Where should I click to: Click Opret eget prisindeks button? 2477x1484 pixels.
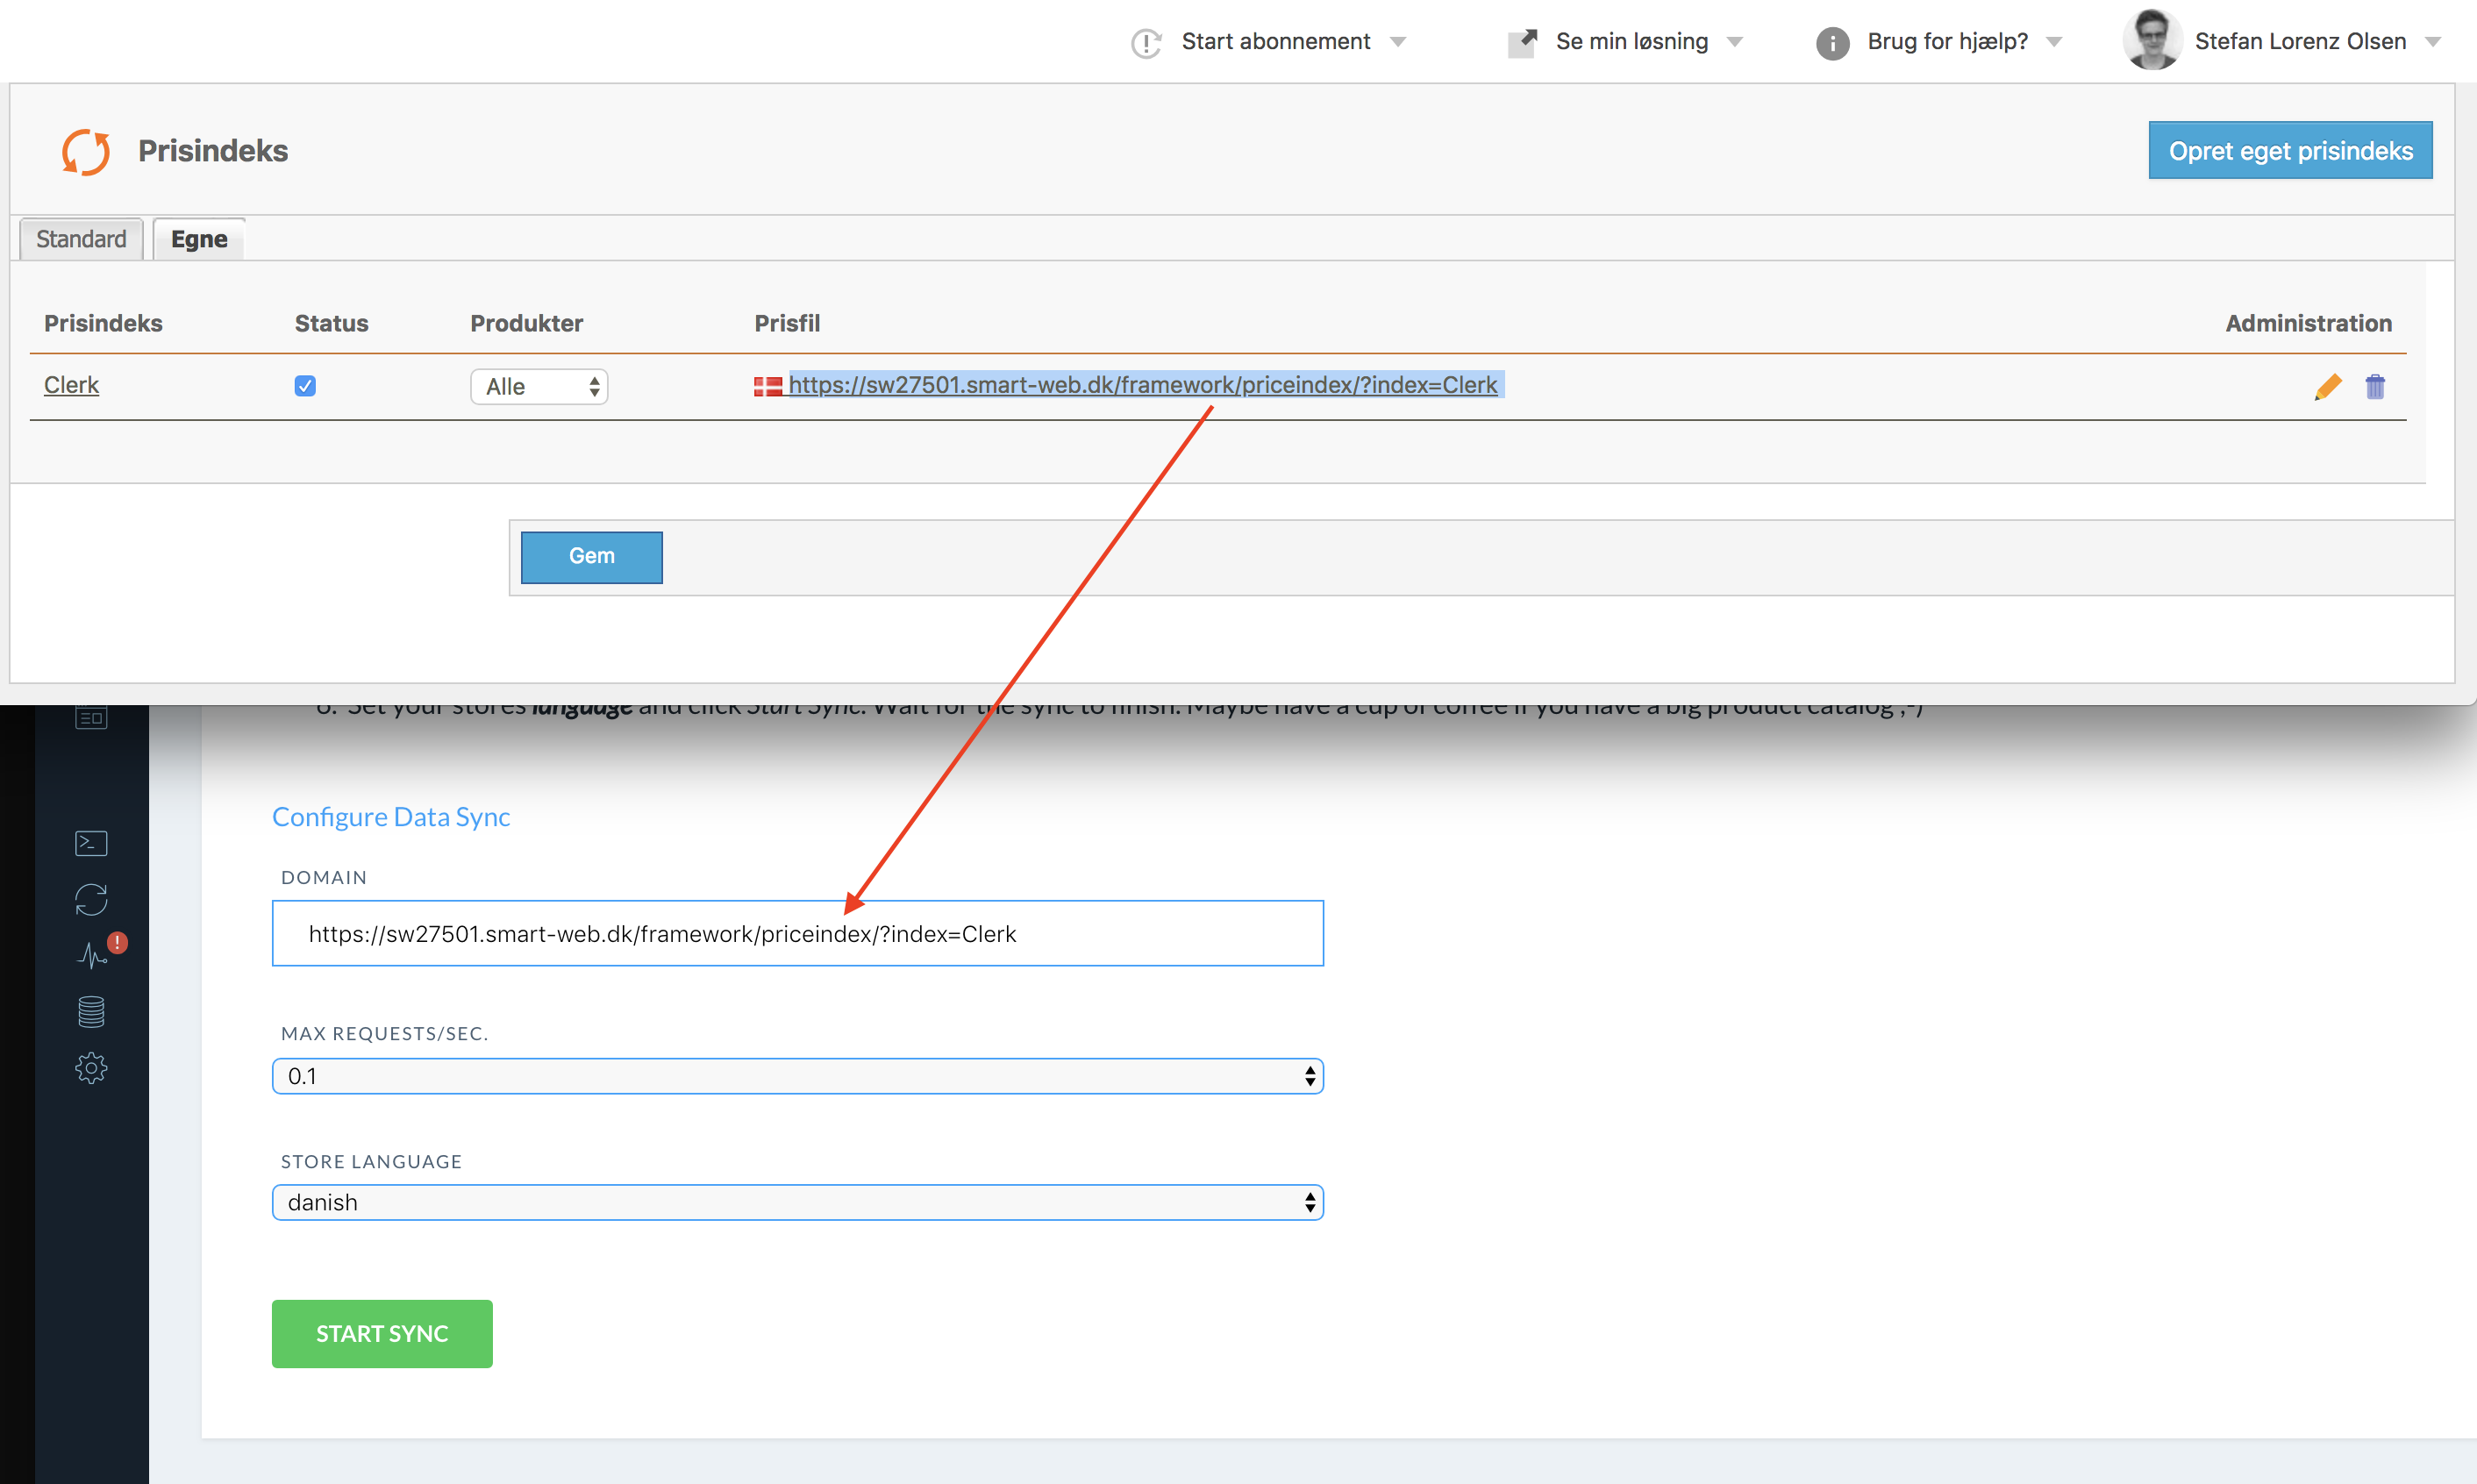click(2290, 151)
